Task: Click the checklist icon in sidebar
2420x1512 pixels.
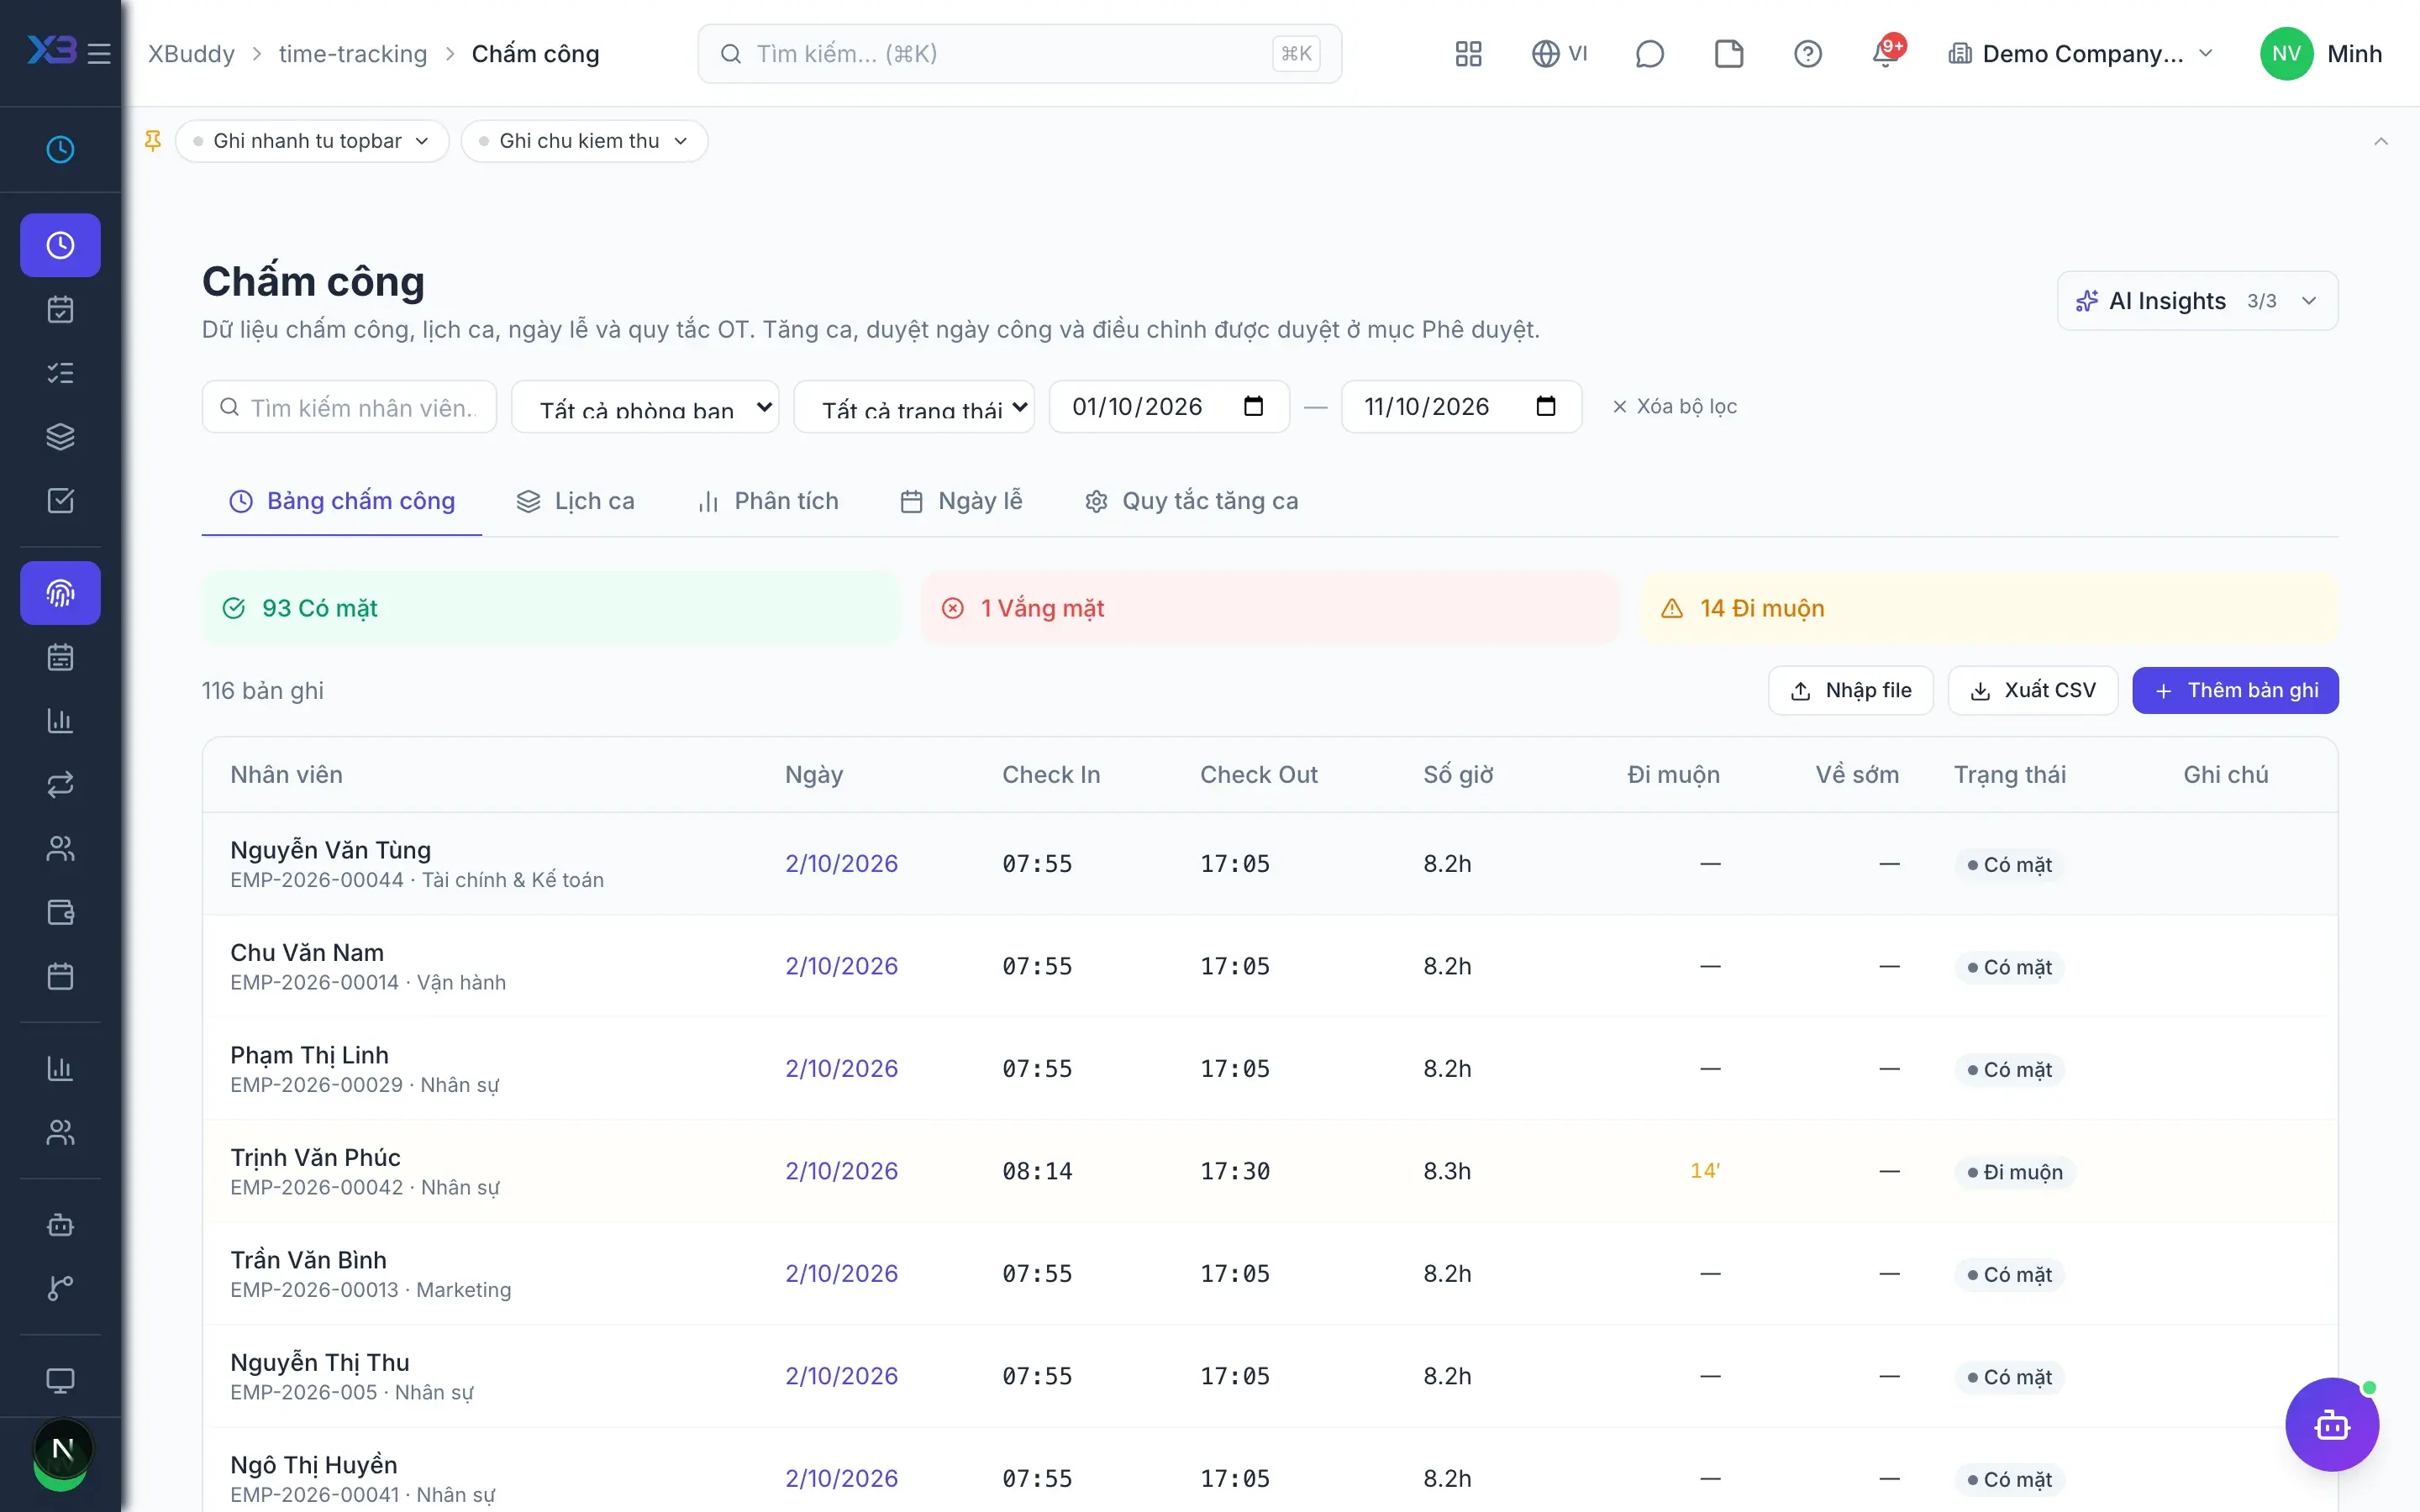Action: pyautogui.click(x=61, y=373)
